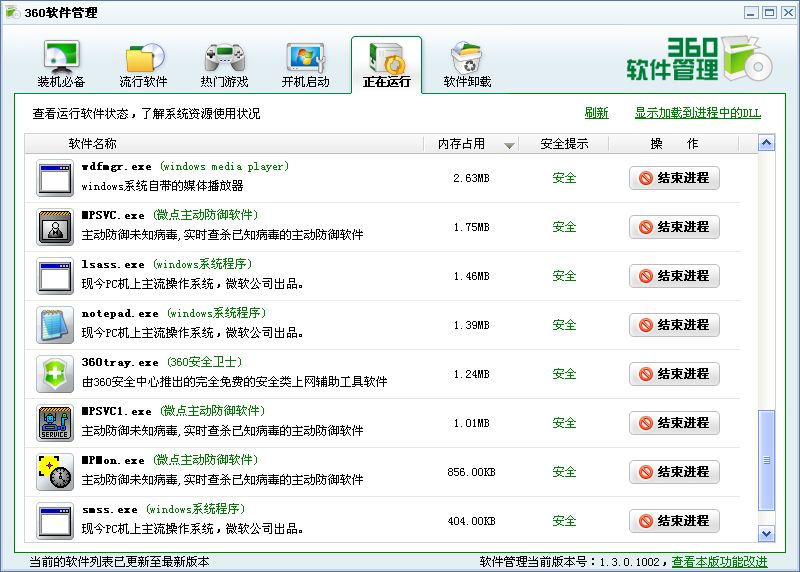
Task: Sort by 软件名称 column header
Action: click(x=92, y=144)
